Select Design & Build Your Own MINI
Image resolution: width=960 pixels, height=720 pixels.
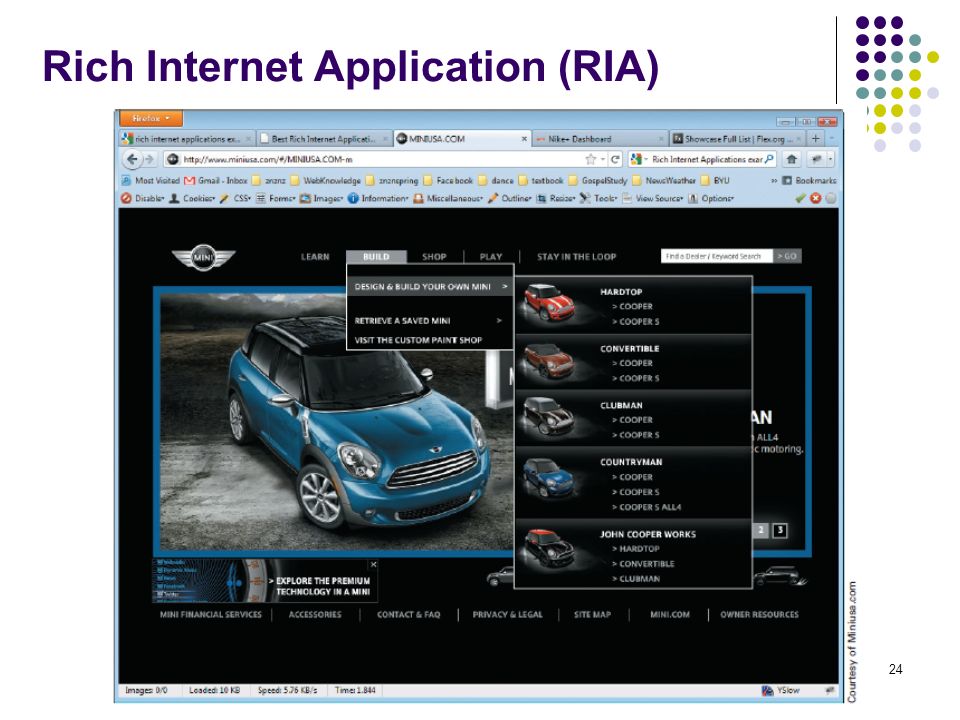coord(430,287)
